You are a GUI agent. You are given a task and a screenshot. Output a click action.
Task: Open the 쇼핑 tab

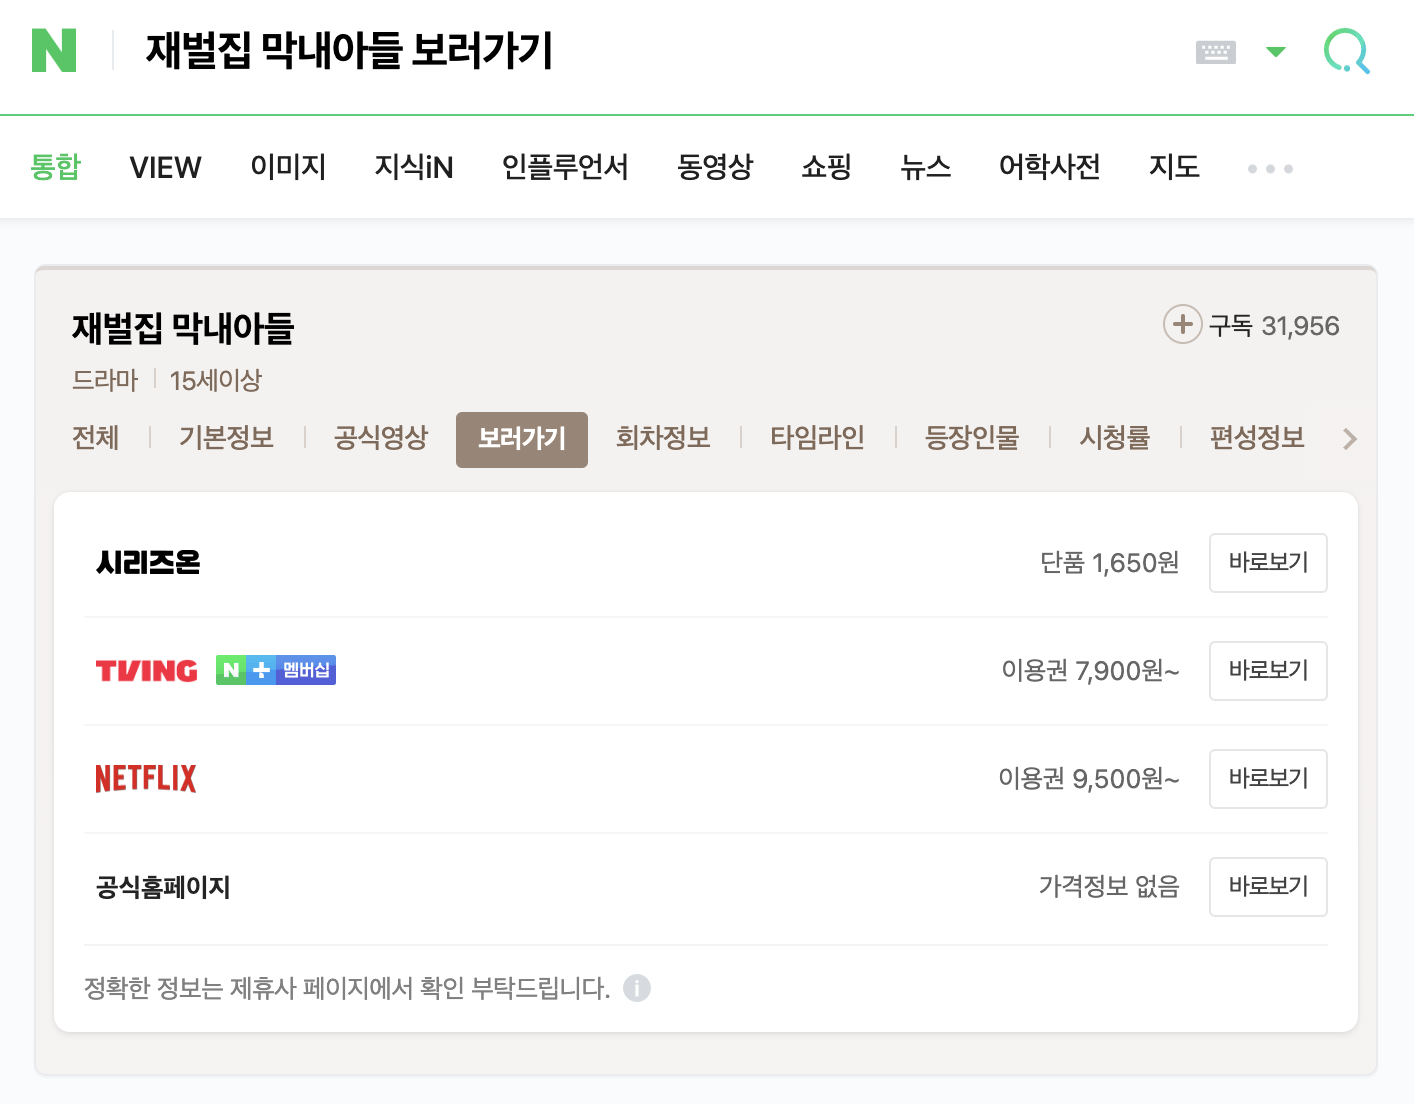coord(826,166)
